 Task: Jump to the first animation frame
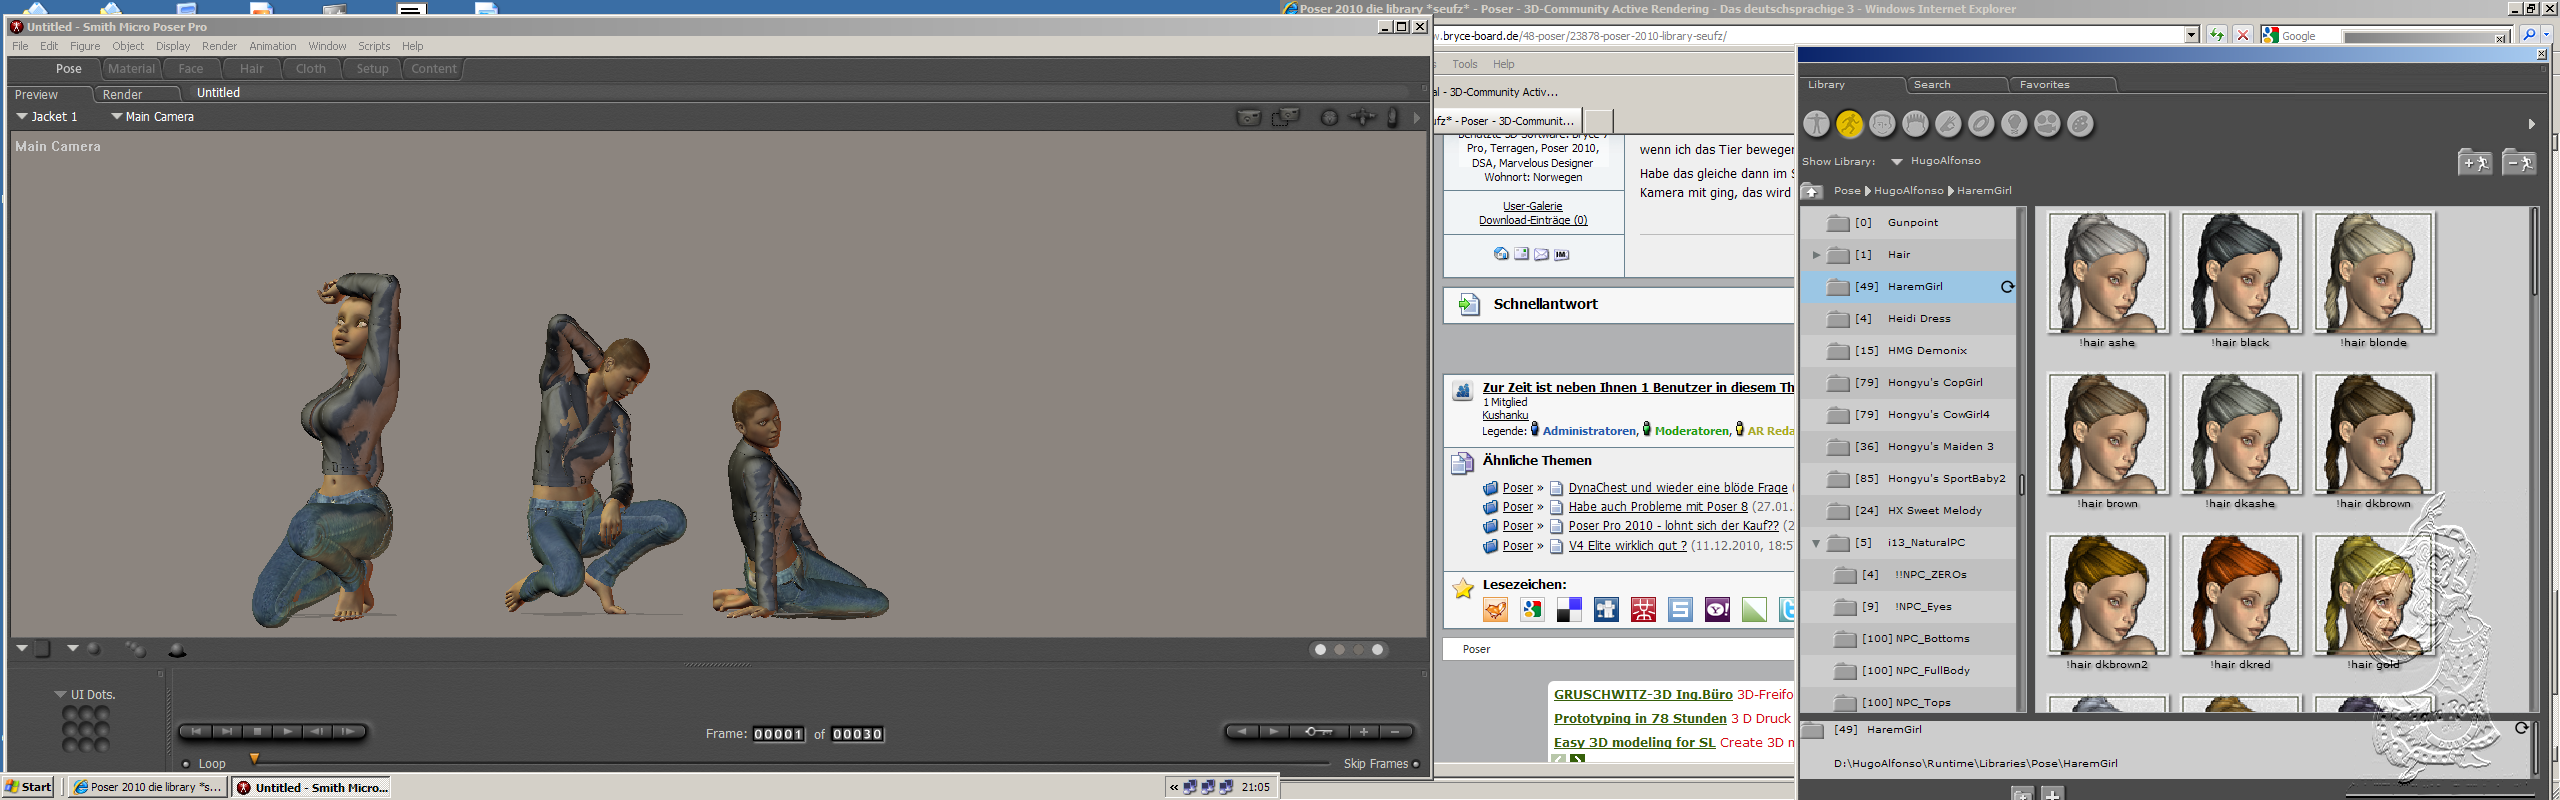(197, 732)
